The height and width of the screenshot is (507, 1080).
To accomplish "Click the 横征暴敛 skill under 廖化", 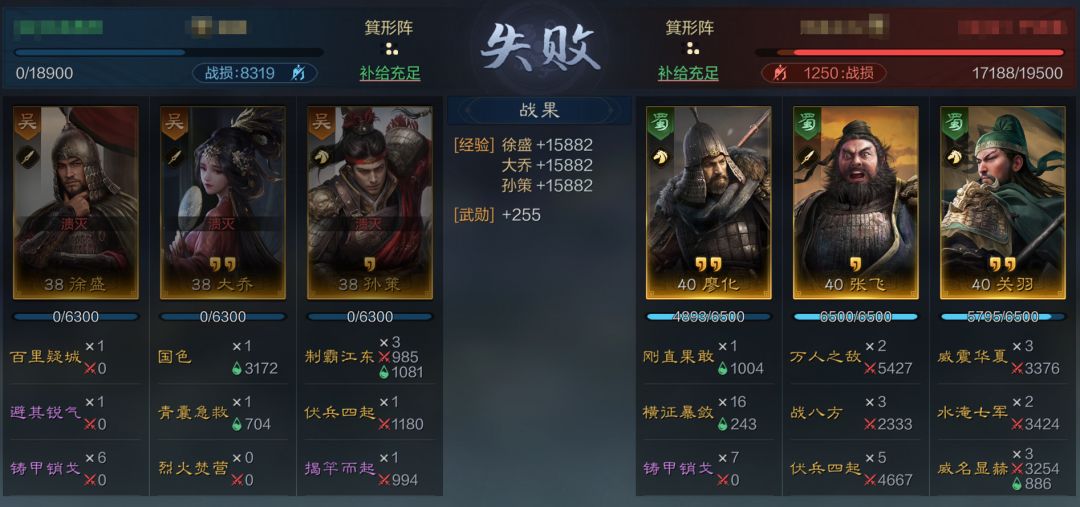I will [x=678, y=413].
